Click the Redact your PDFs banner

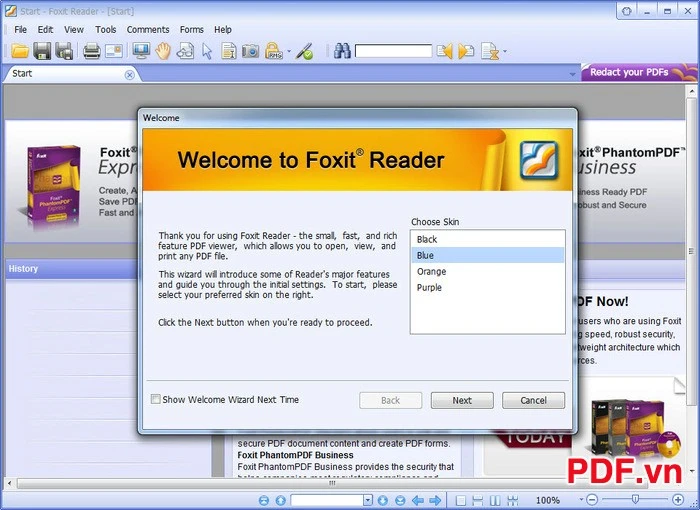tap(639, 72)
